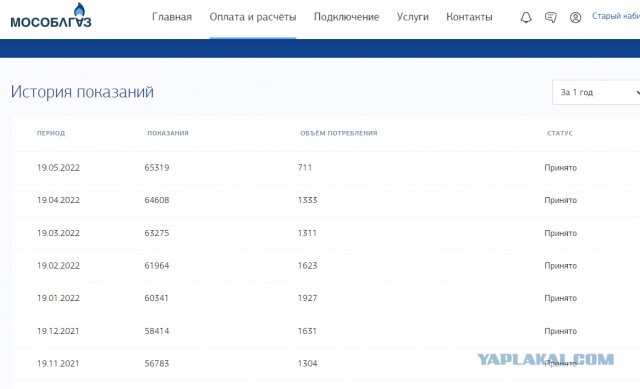Select the date 19.12.2021
Viewport: 640px width, 389px height.
pos(58,331)
